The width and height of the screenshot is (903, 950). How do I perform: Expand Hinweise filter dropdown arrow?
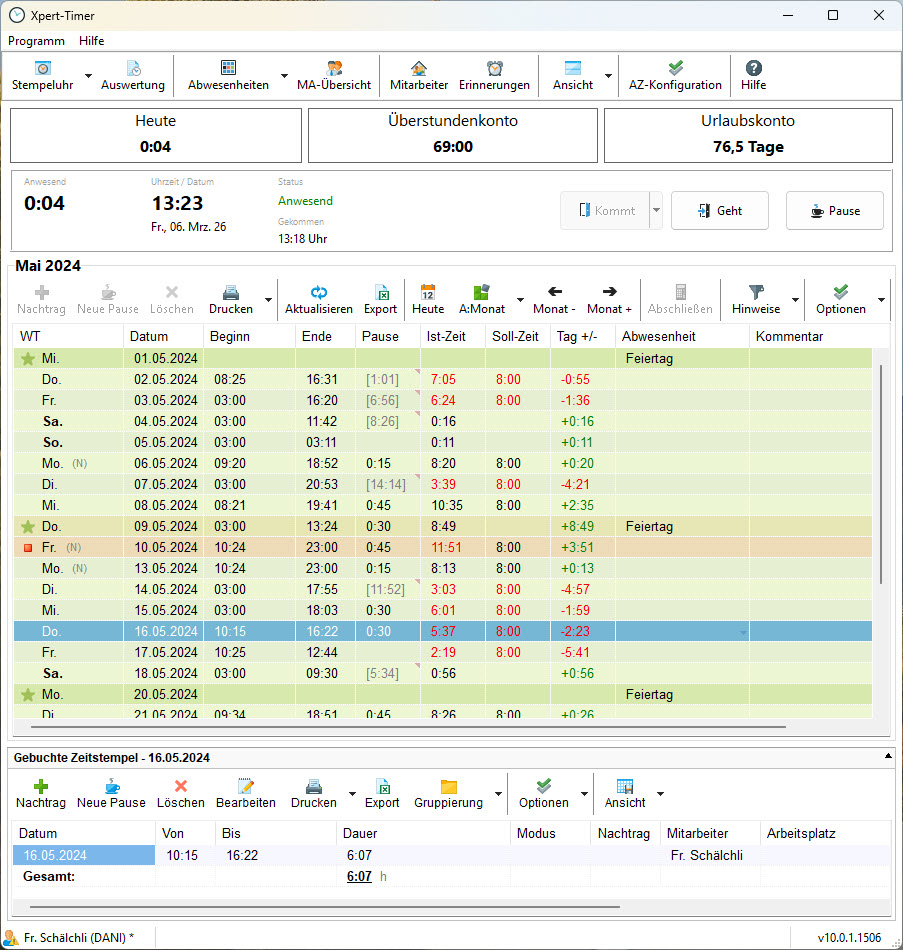tap(795, 300)
